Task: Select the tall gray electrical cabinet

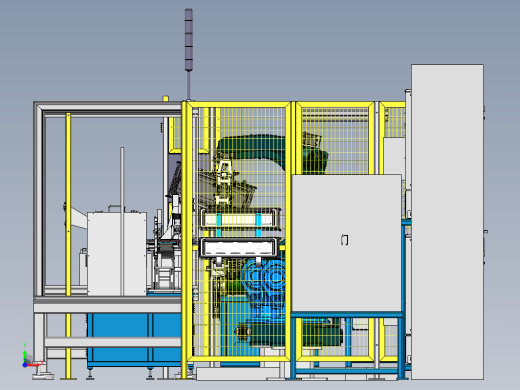Action: [x=447, y=222]
